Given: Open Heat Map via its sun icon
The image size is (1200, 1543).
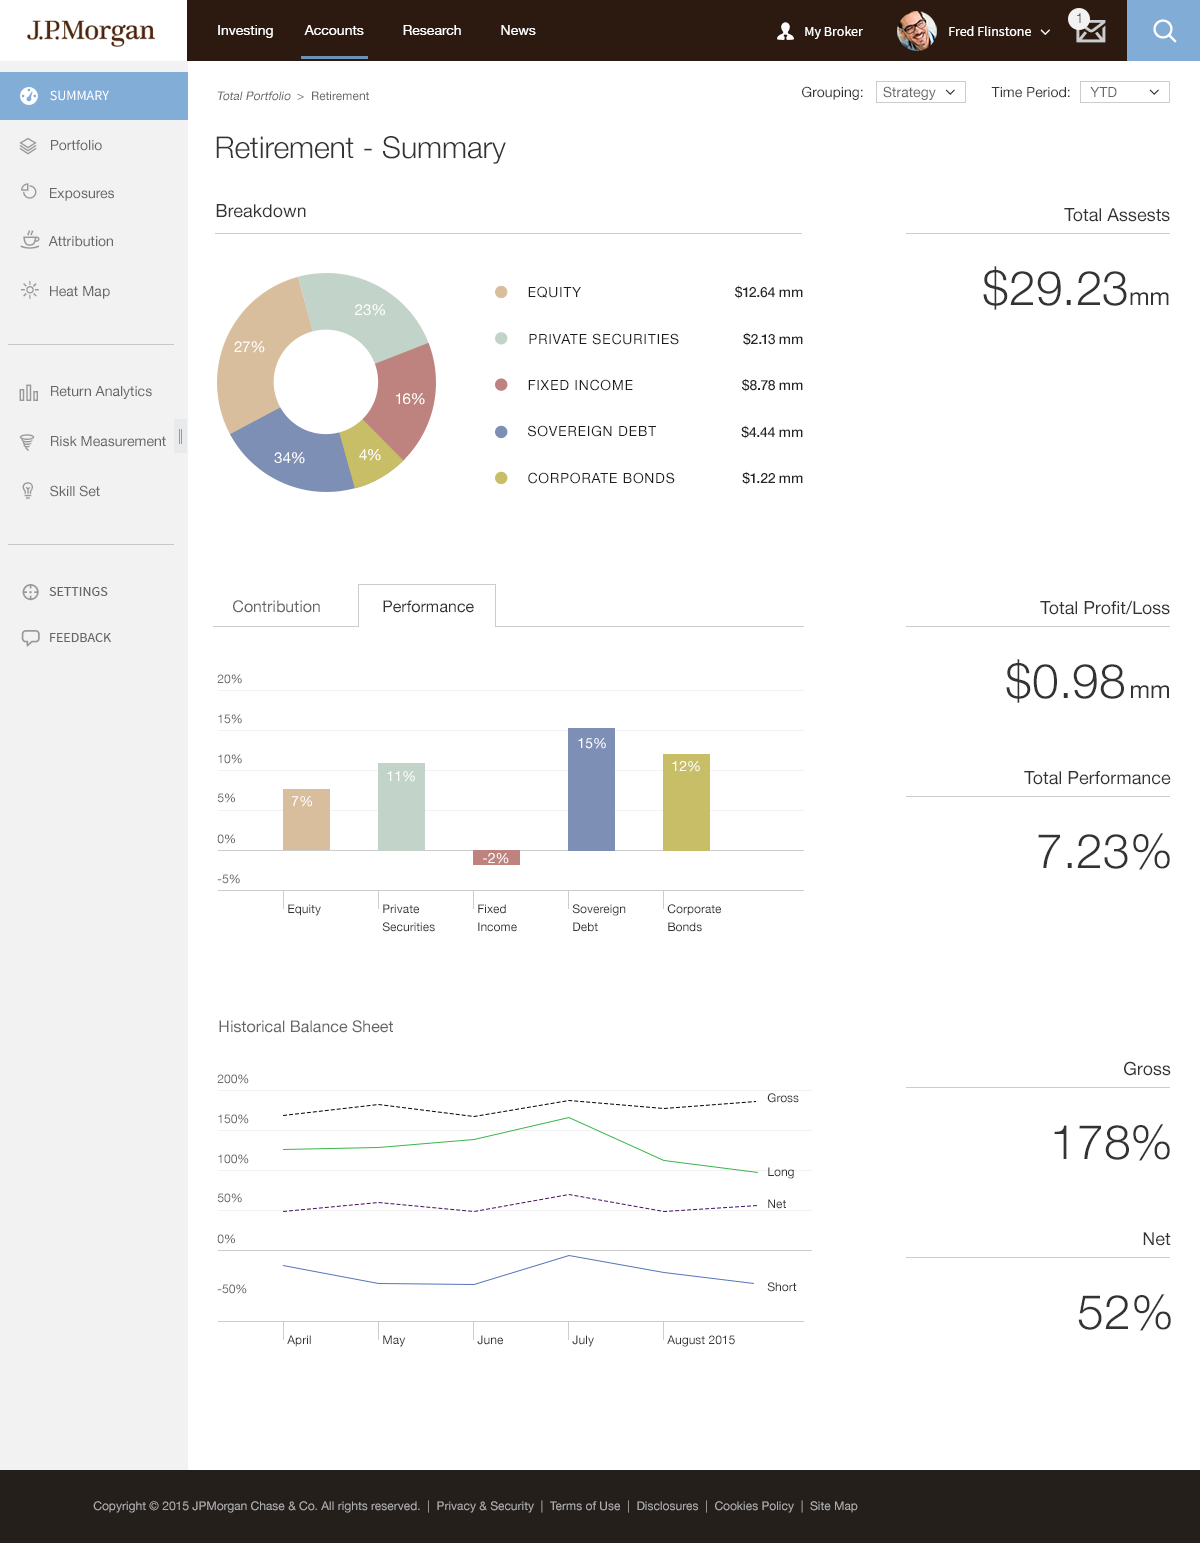Looking at the screenshot, I should (x=30, y=291).
